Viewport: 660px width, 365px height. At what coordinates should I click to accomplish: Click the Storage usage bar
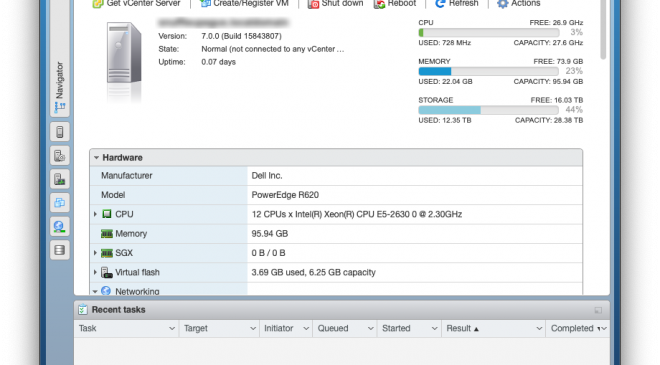(489, 110)
